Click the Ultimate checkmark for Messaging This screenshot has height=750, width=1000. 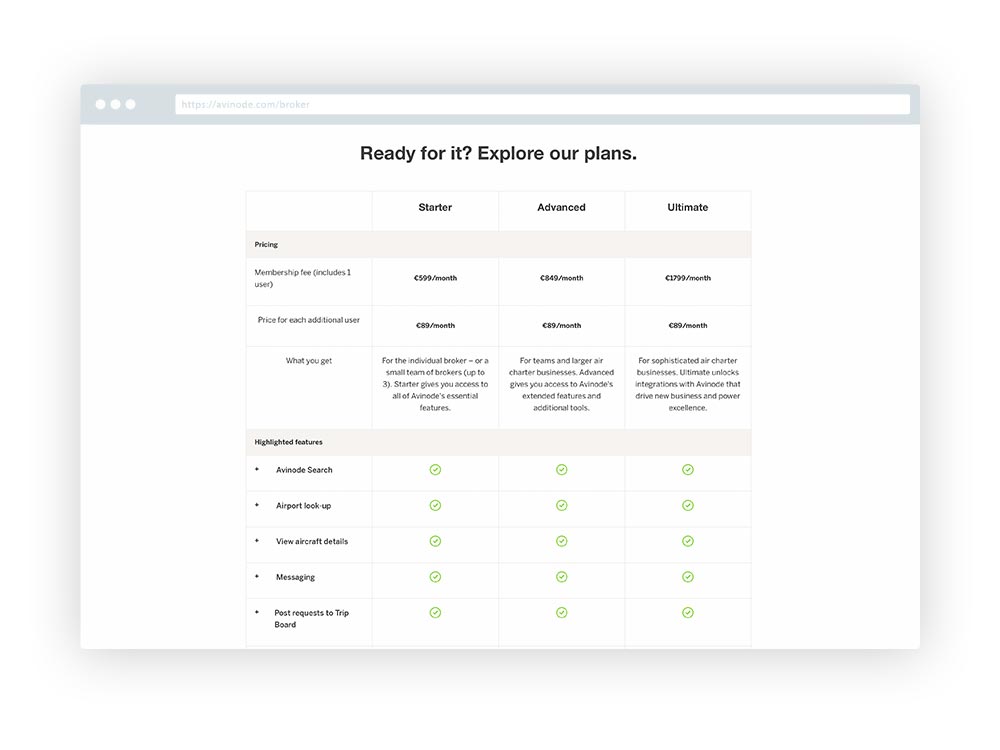coord(687,577)
